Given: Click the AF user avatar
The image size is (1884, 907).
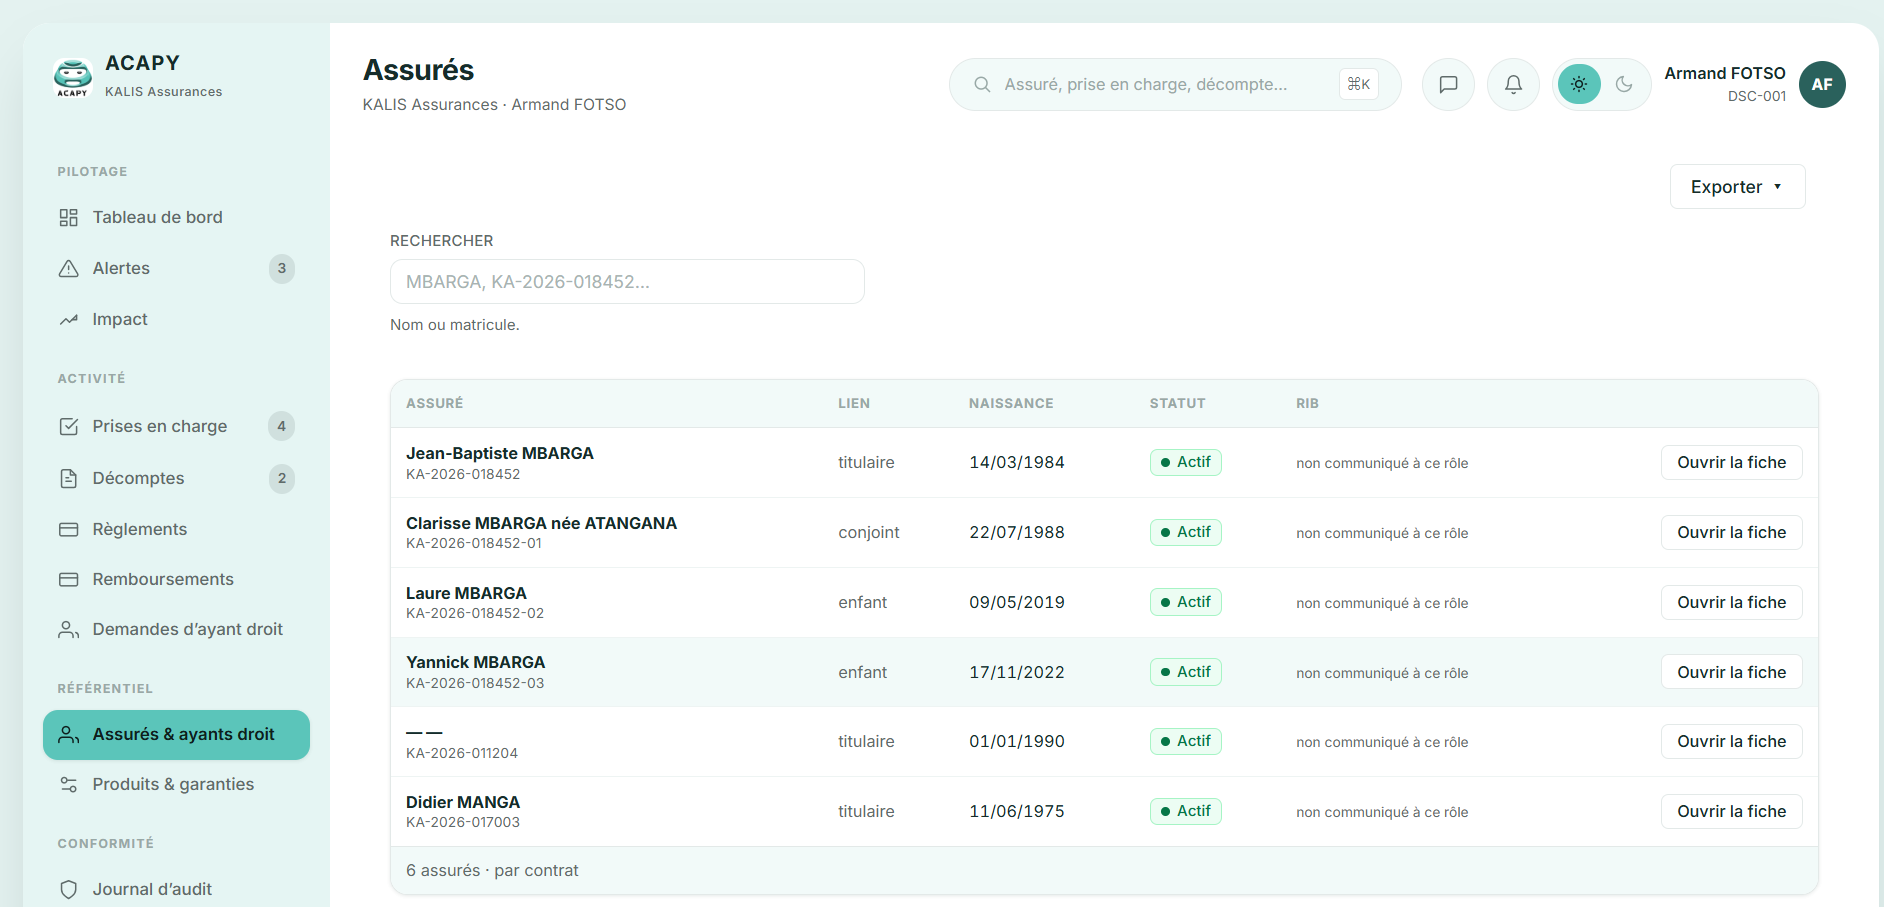Looking at the screenshot, I should pos(1822,85).
